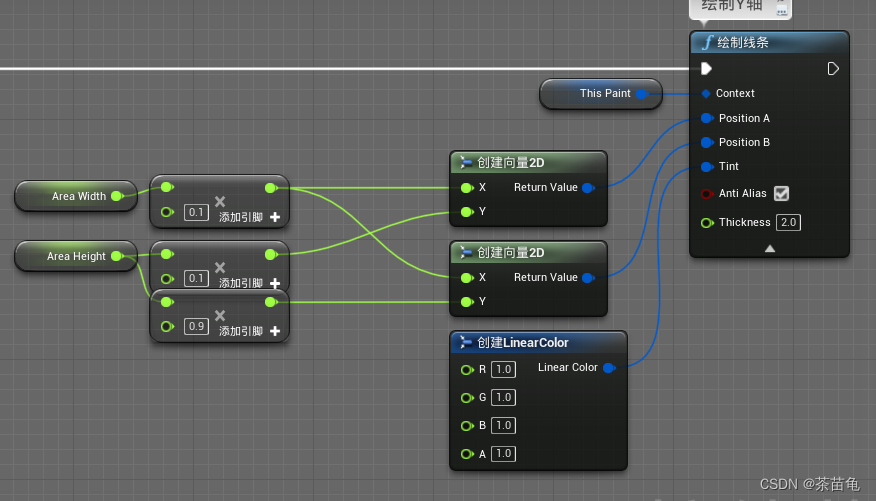Click the float pin beside the 0.9 value
The height and width of the screenshot is (501, 876).
pos(167,326)
